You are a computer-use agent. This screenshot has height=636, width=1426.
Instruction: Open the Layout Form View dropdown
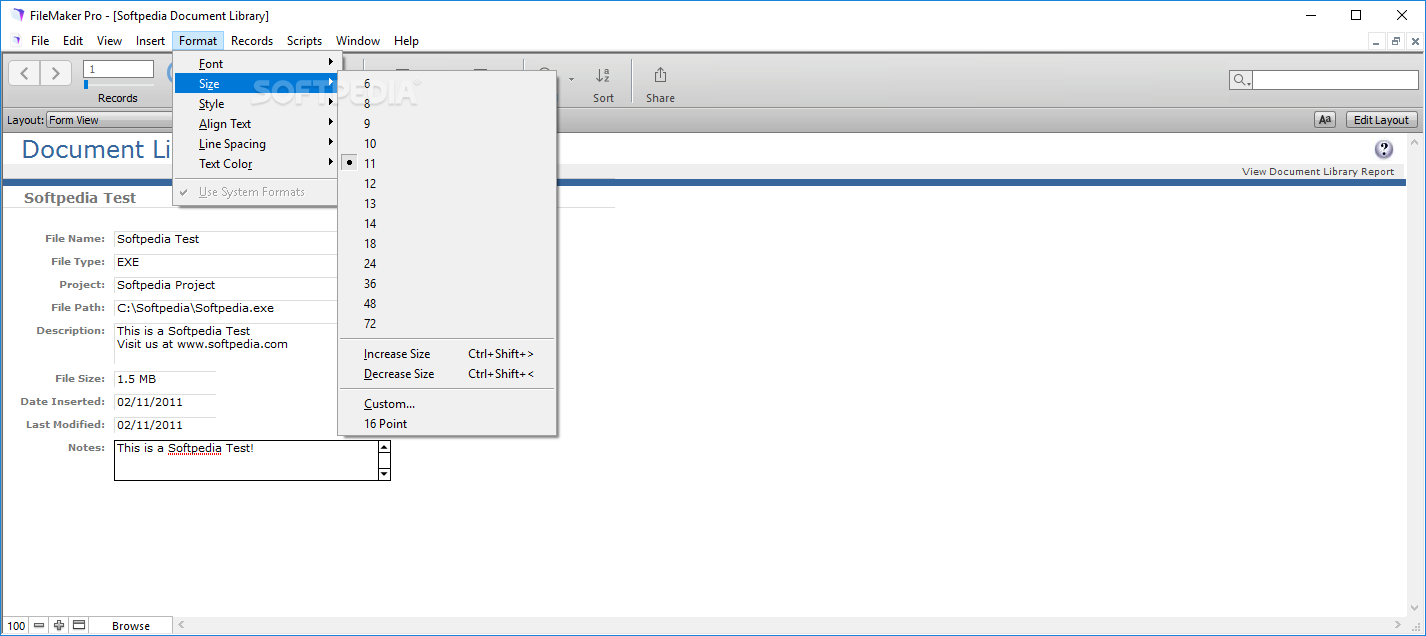(110, 120)
